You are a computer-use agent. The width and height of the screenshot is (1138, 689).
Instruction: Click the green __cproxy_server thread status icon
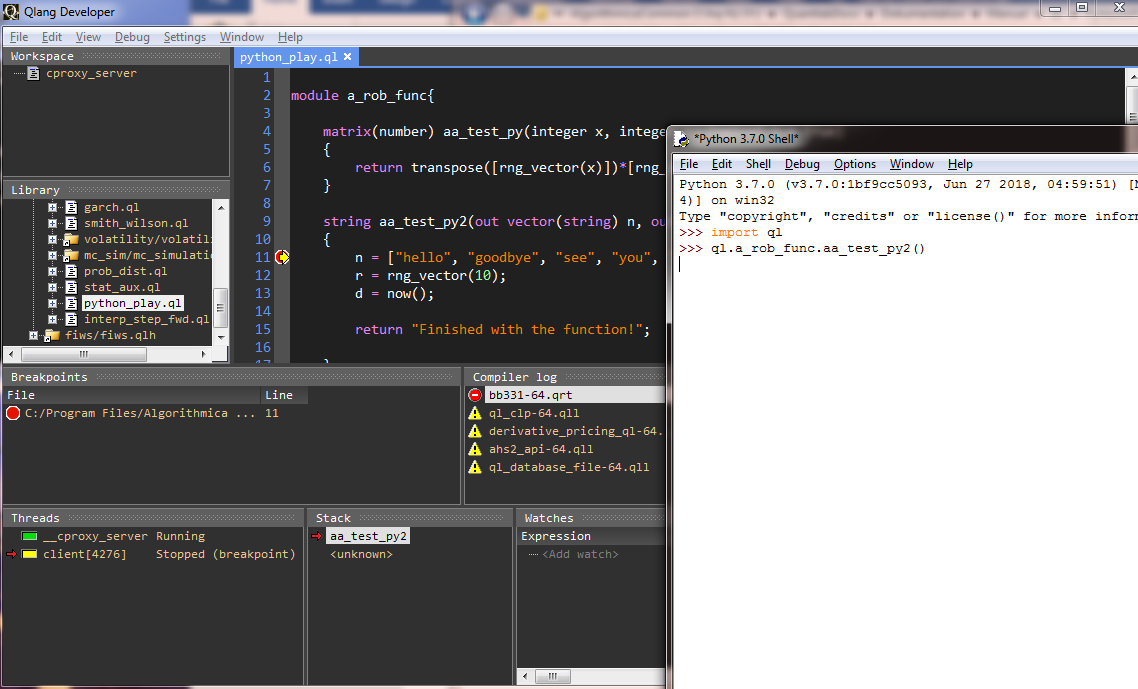click(x=30, y=537)
